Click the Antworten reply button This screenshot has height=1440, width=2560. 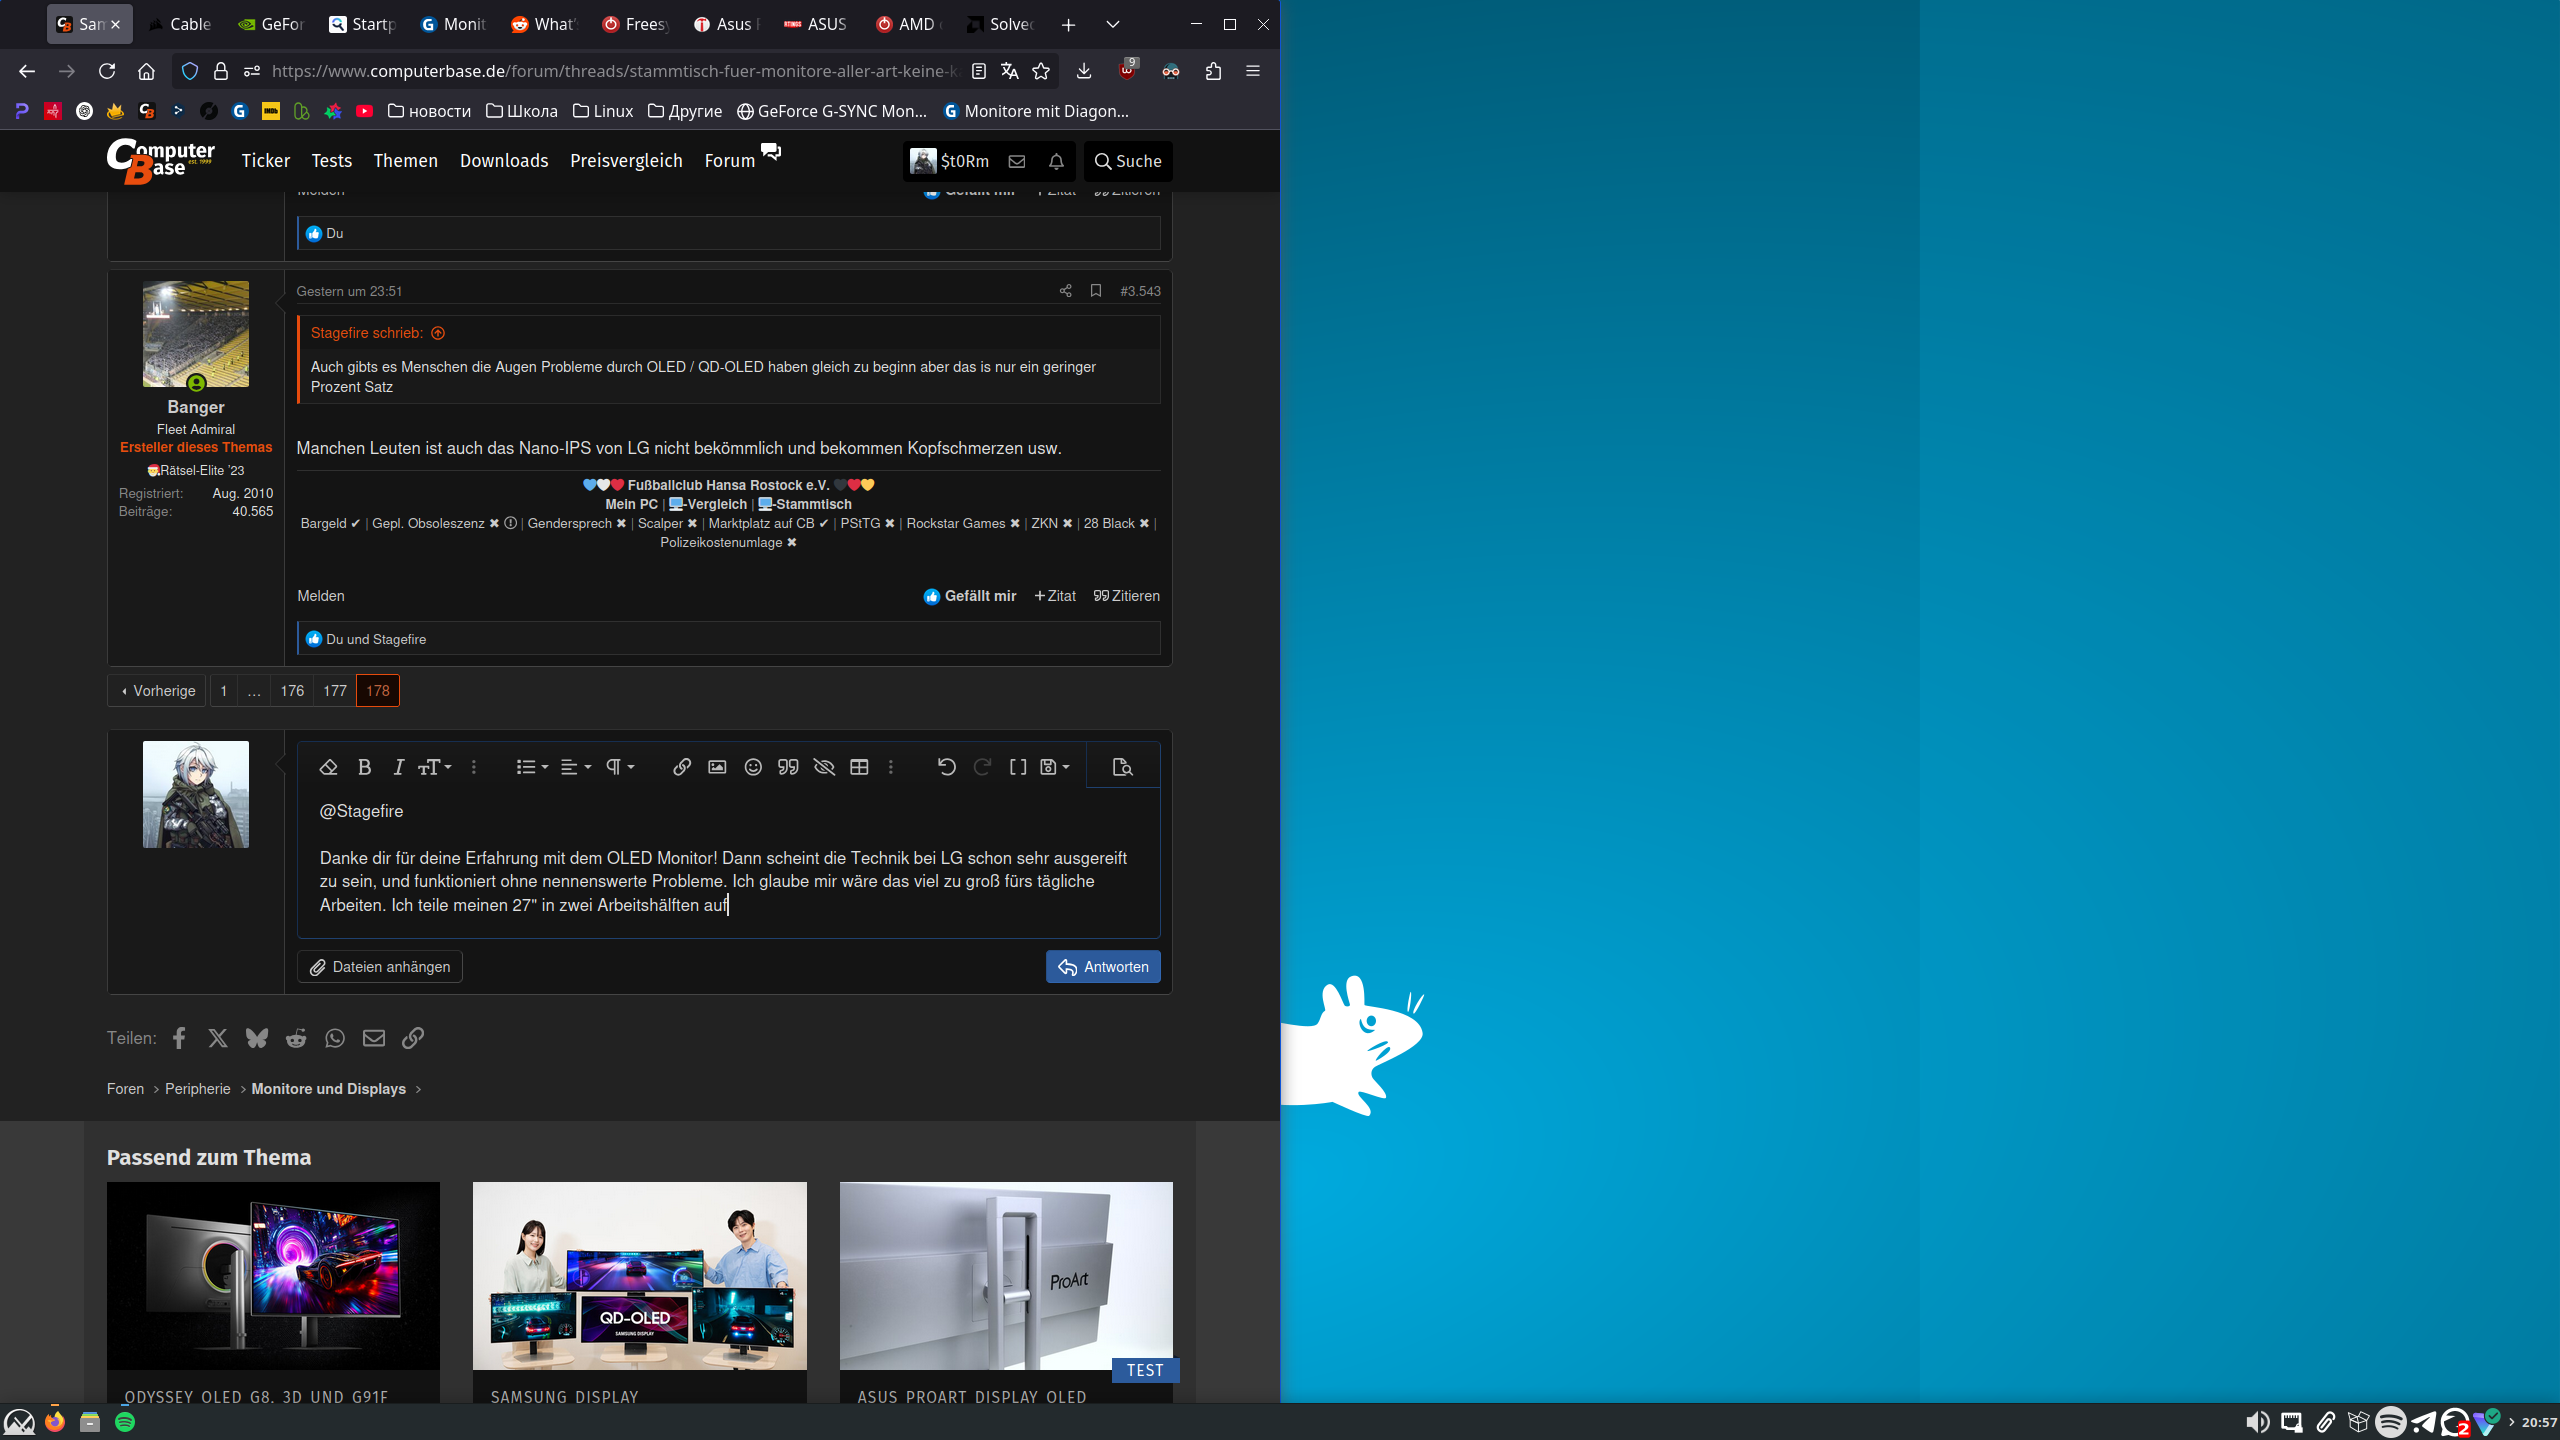point(1103,967)
